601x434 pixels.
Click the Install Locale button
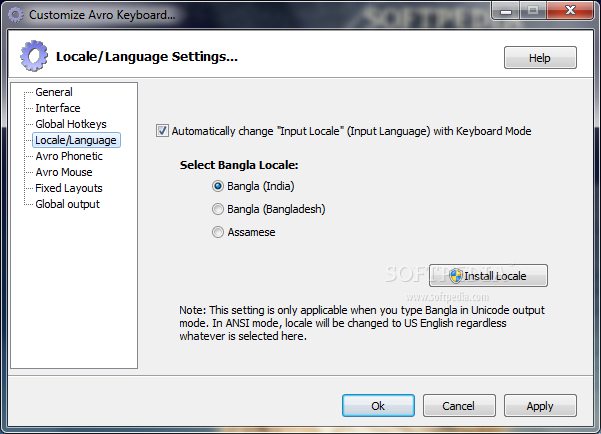coord(488,276)
